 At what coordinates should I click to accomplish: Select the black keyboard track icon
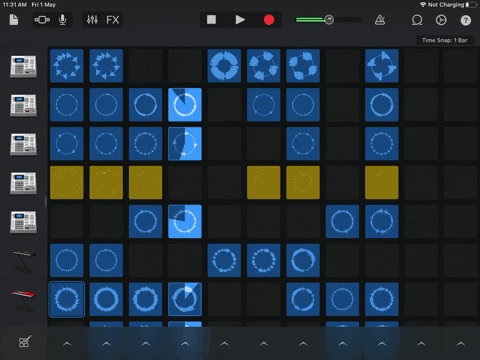pos(24,261)
